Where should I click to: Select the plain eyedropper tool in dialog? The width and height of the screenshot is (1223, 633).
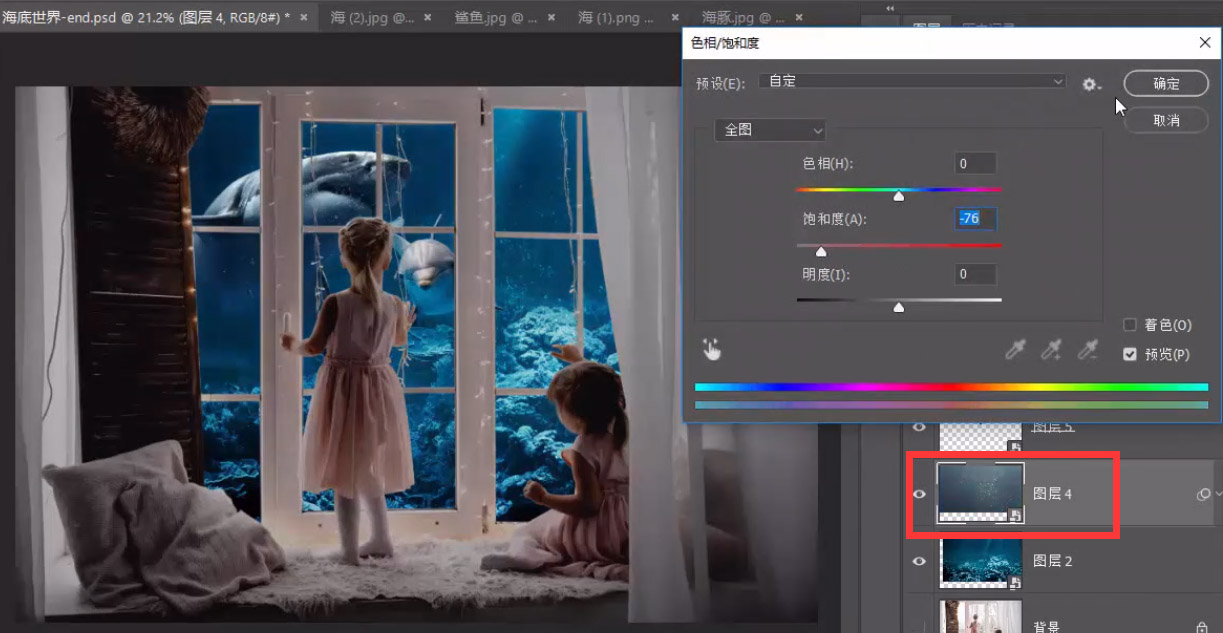[x=1015, y=349]
